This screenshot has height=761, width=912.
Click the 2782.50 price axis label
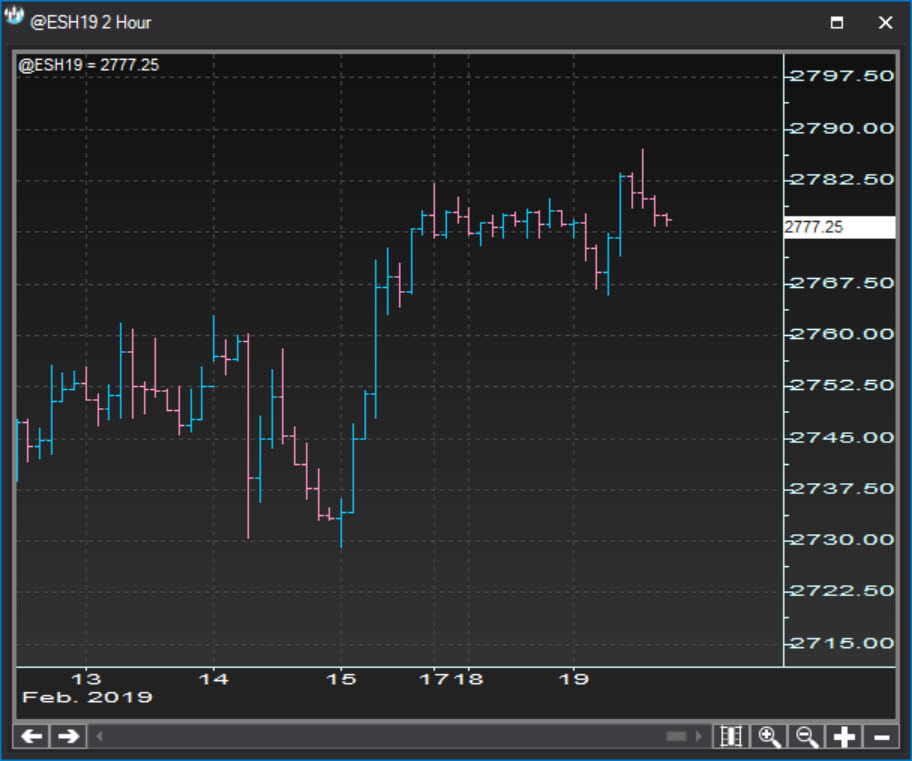tap(842, 179)
